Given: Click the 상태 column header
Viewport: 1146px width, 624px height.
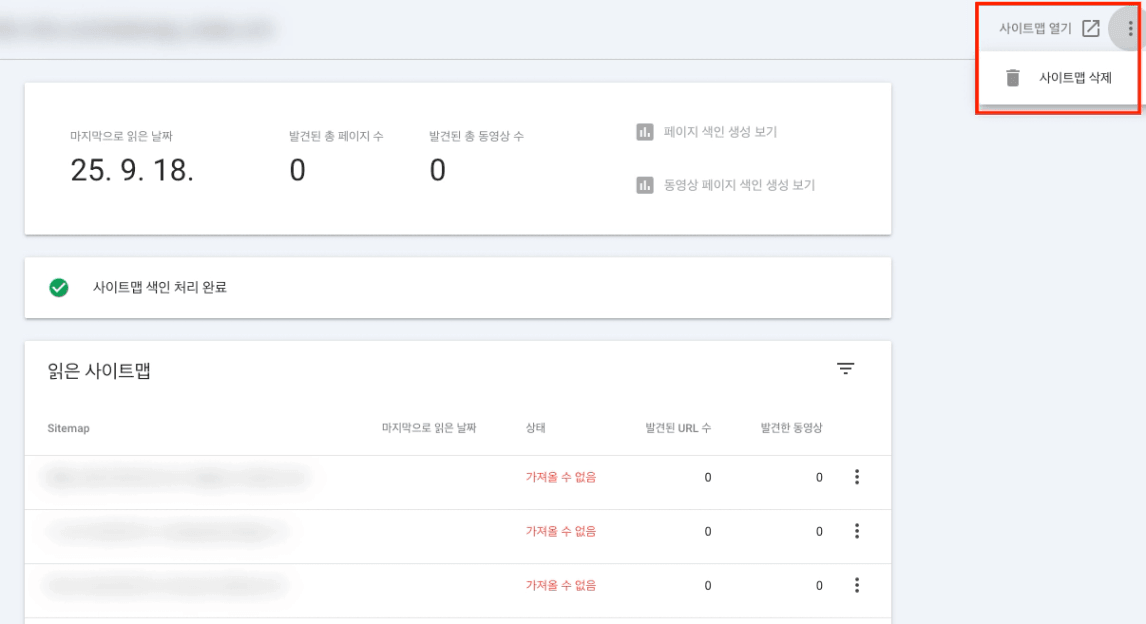Looking at the screenshot, I should 536,428.
